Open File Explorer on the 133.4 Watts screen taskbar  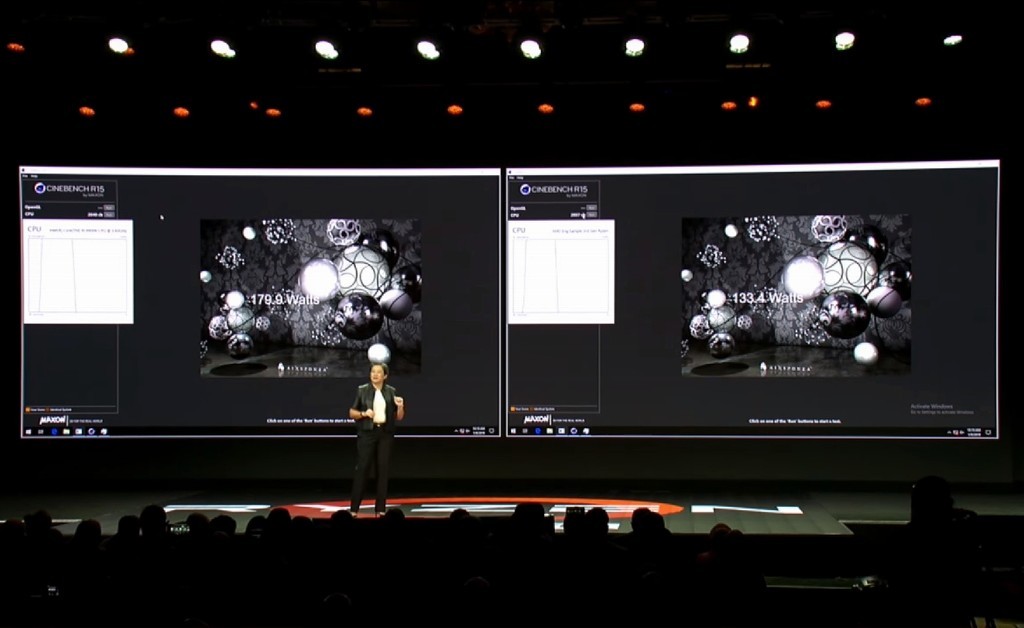pos(550,432)
